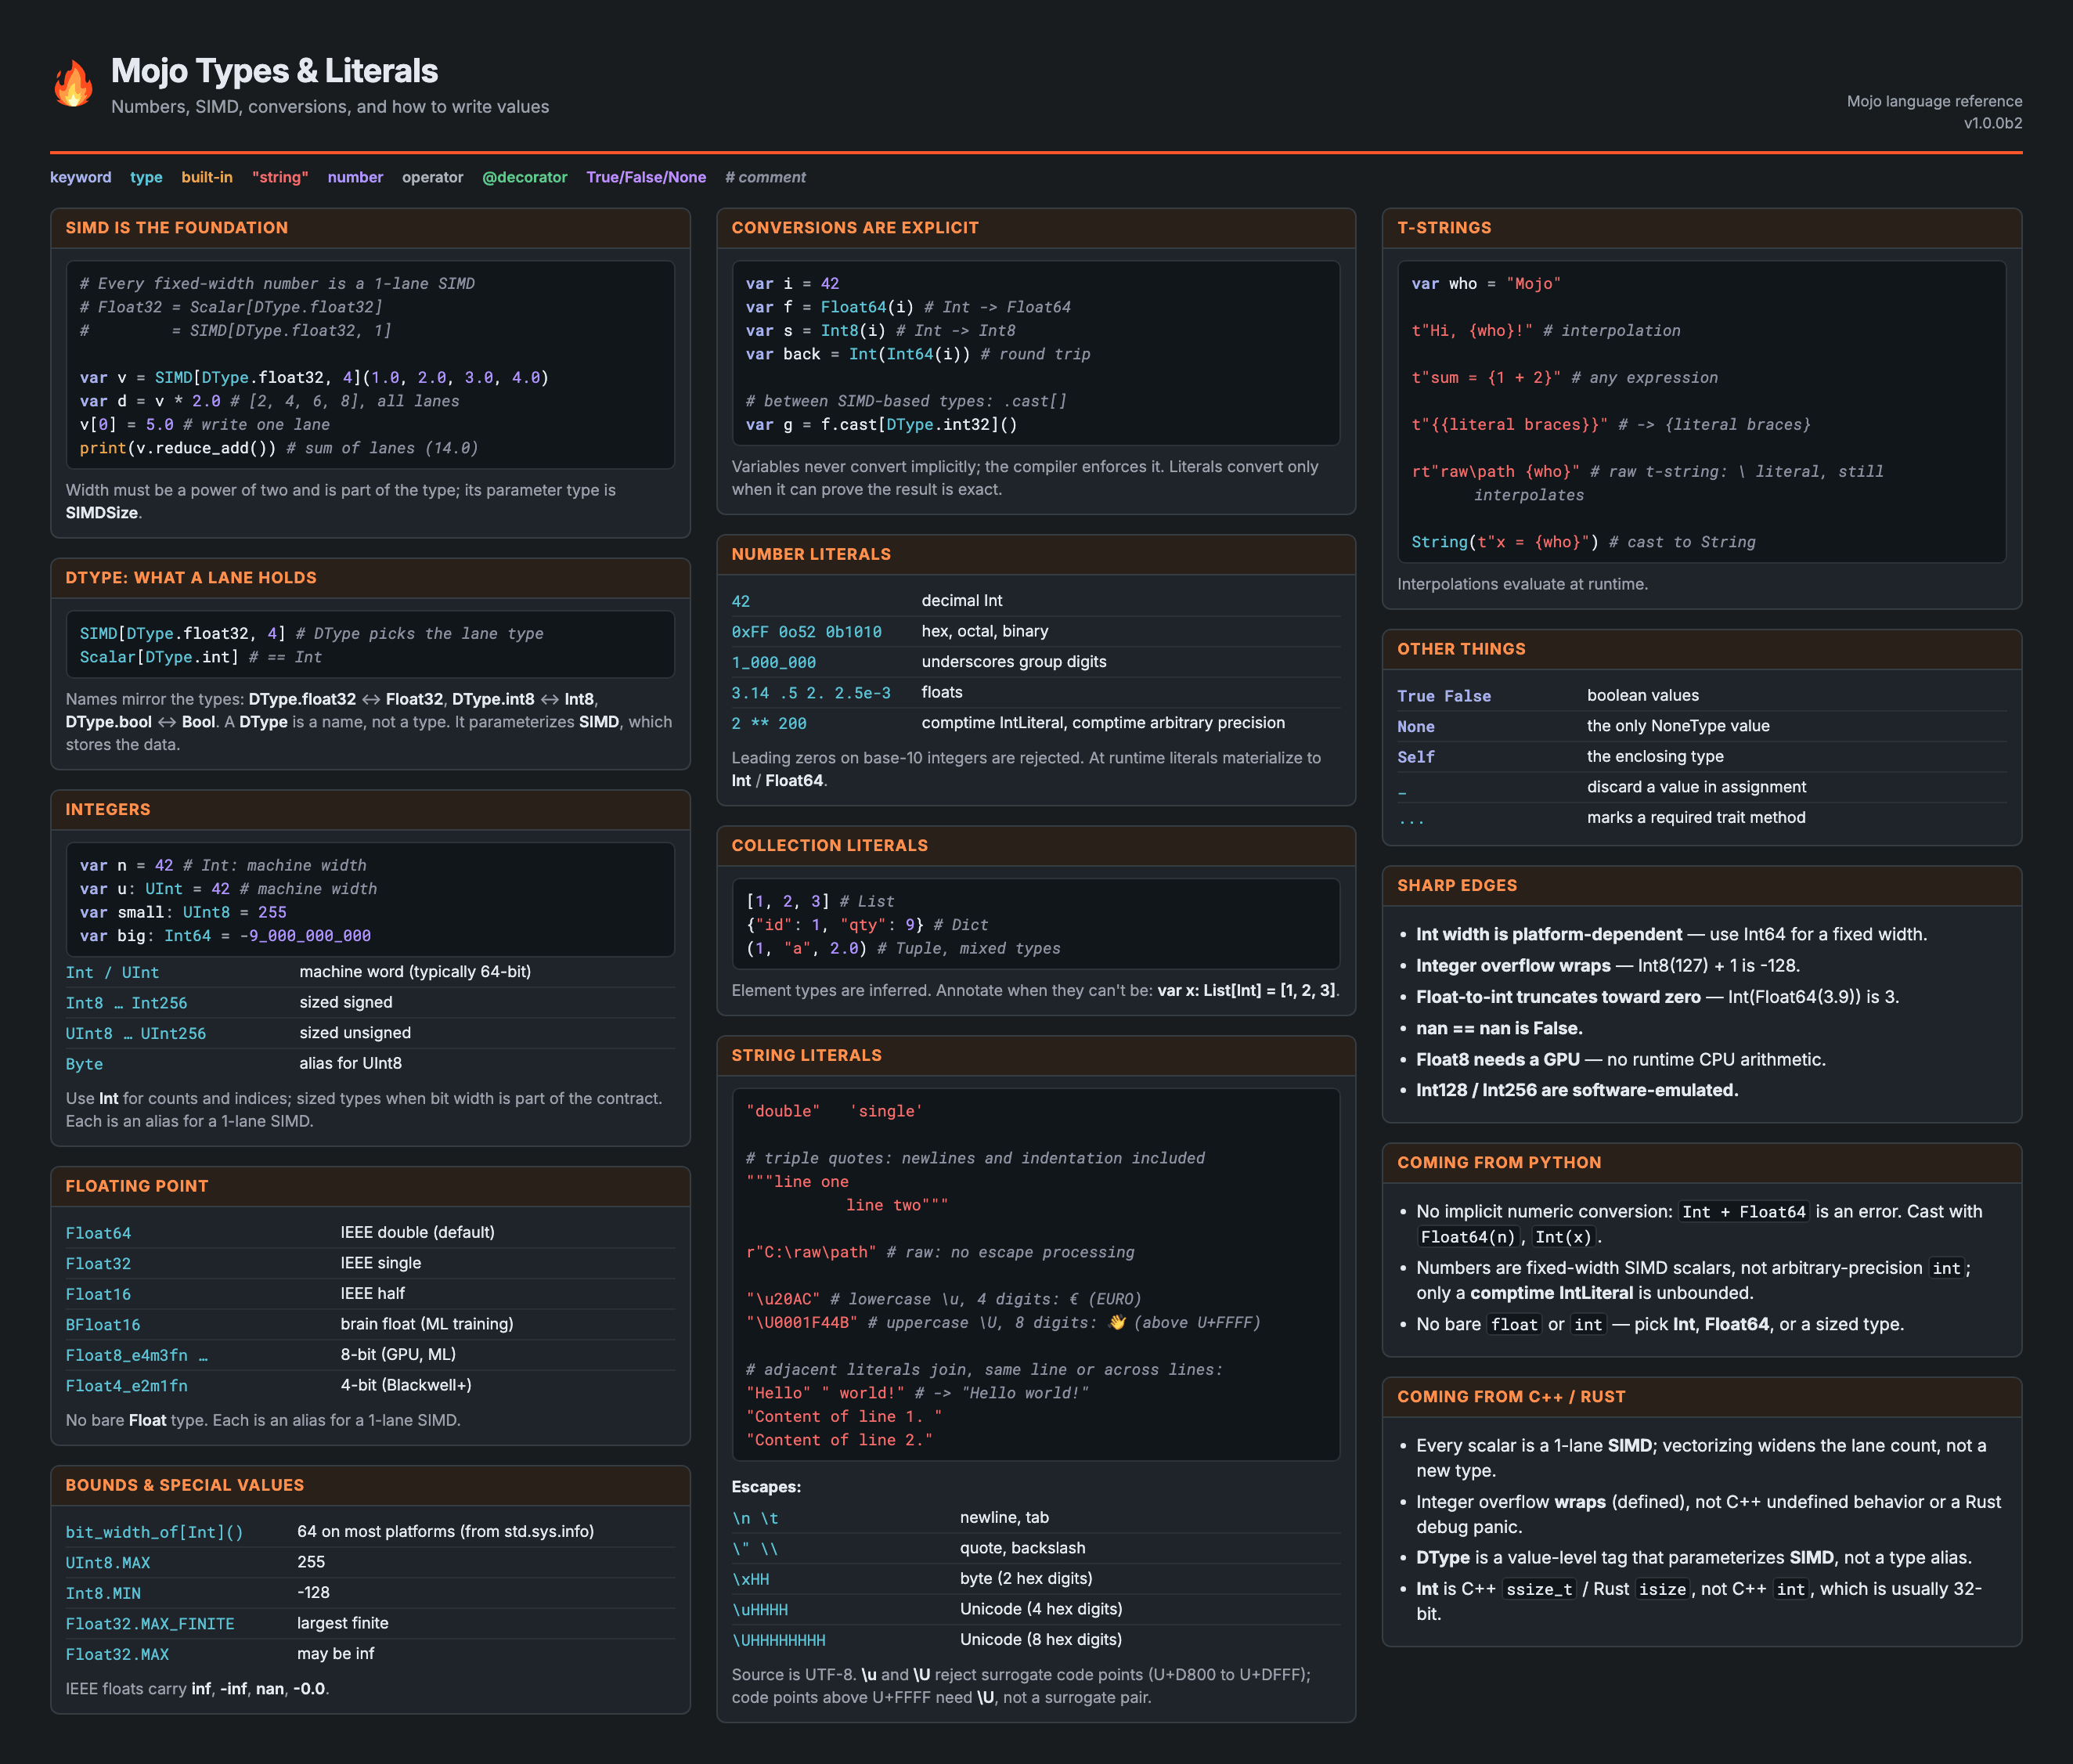Click "the only NoneType value" description
2073x1764 pixels.
point(1678,726)
